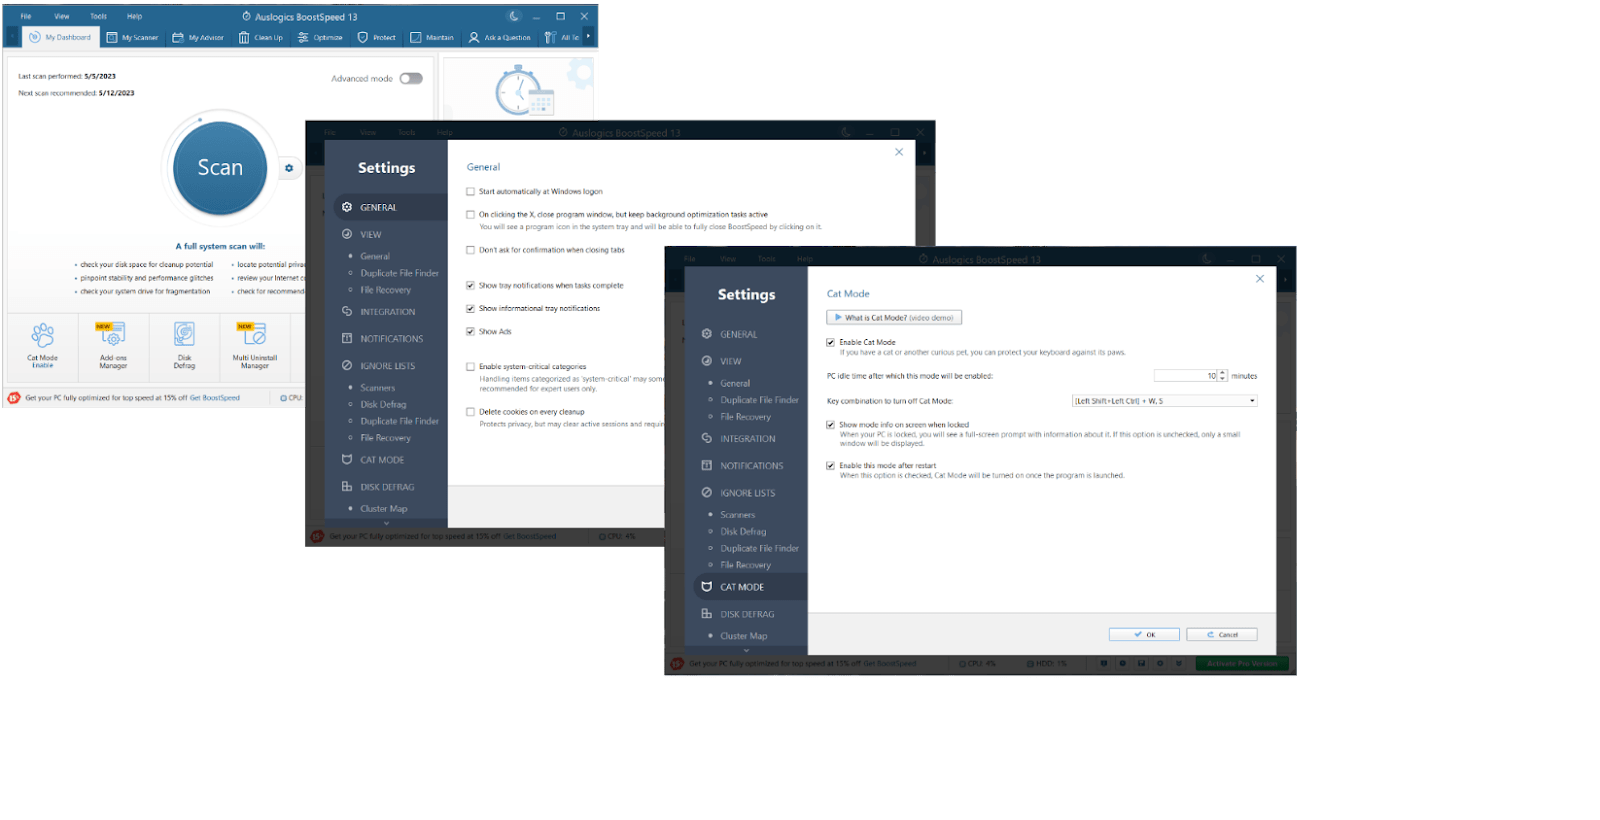1600x820 pixels.
Task: Click the Get BoostSpeed link in main window
Action: click(215, 398)
